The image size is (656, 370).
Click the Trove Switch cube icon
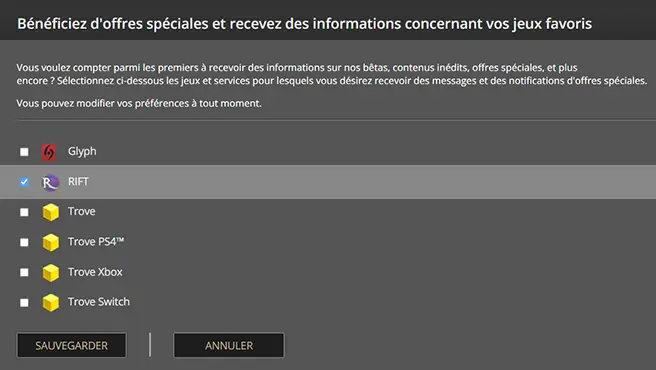click(x=51, y=303)
